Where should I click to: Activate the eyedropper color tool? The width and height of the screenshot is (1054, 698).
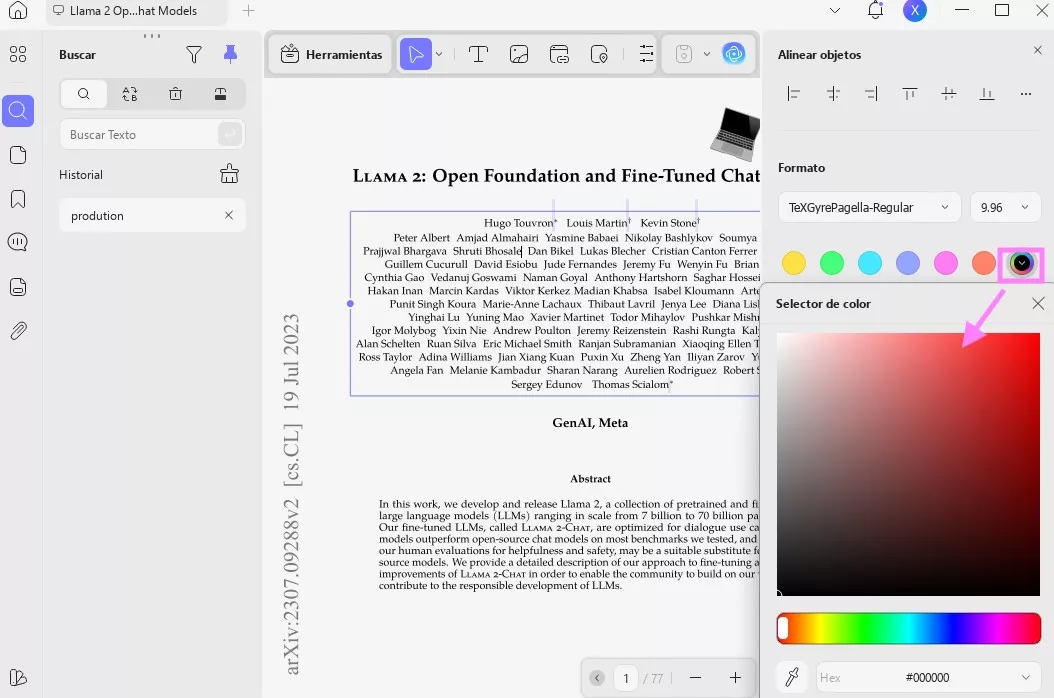[793, 677]
